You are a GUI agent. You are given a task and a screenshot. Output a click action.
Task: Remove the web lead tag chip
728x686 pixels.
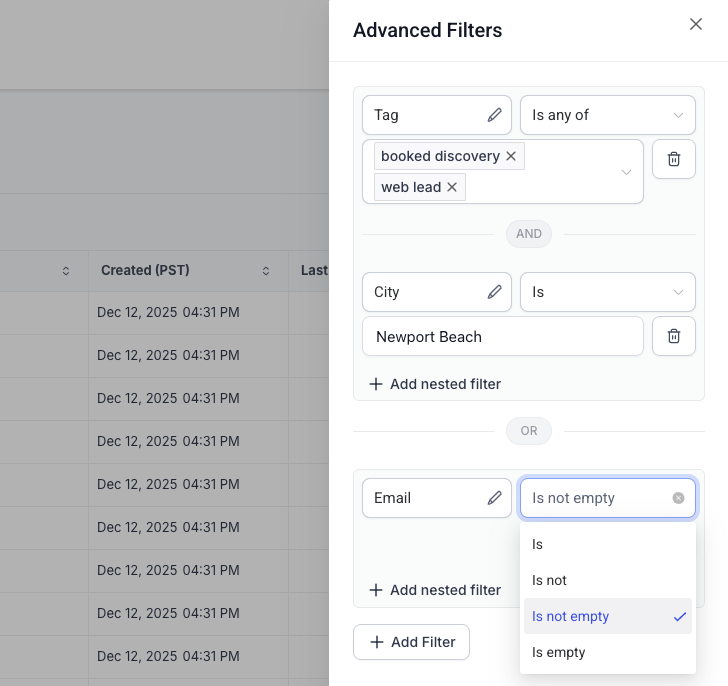point(452,187)
